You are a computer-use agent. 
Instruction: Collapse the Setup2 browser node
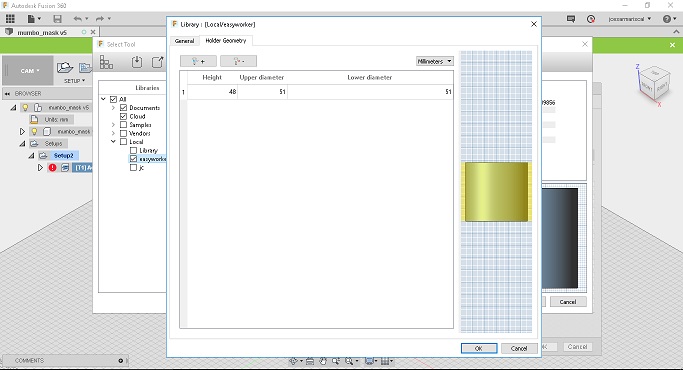[x=31, y=156]
